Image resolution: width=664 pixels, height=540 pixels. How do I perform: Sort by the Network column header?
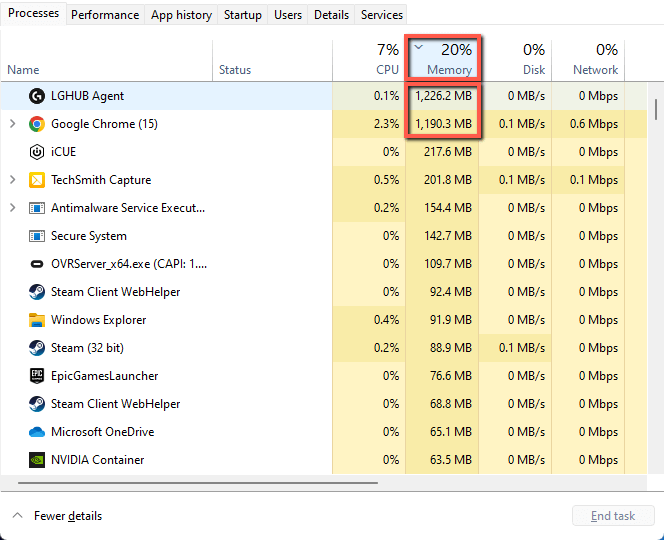point(588,60)
